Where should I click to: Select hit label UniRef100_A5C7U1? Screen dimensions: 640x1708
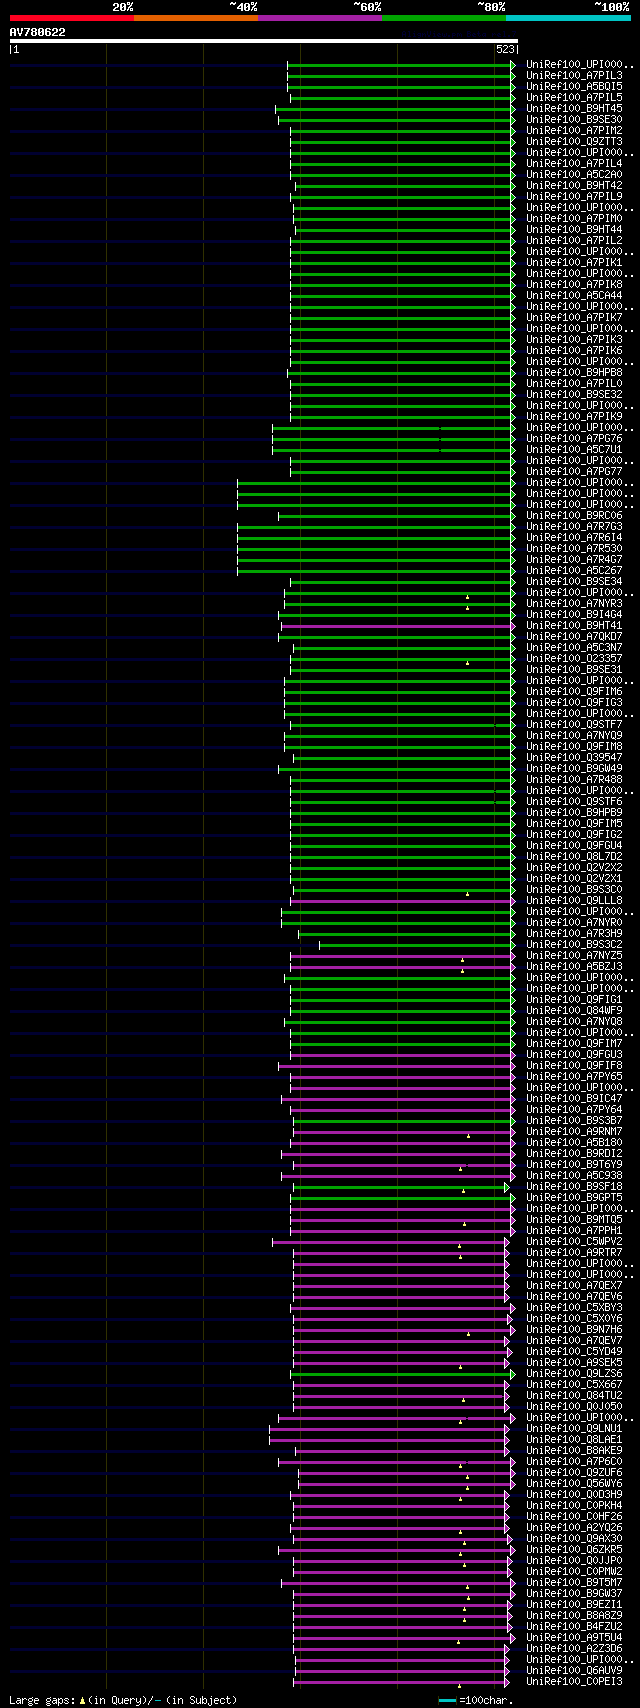[574, 449]
